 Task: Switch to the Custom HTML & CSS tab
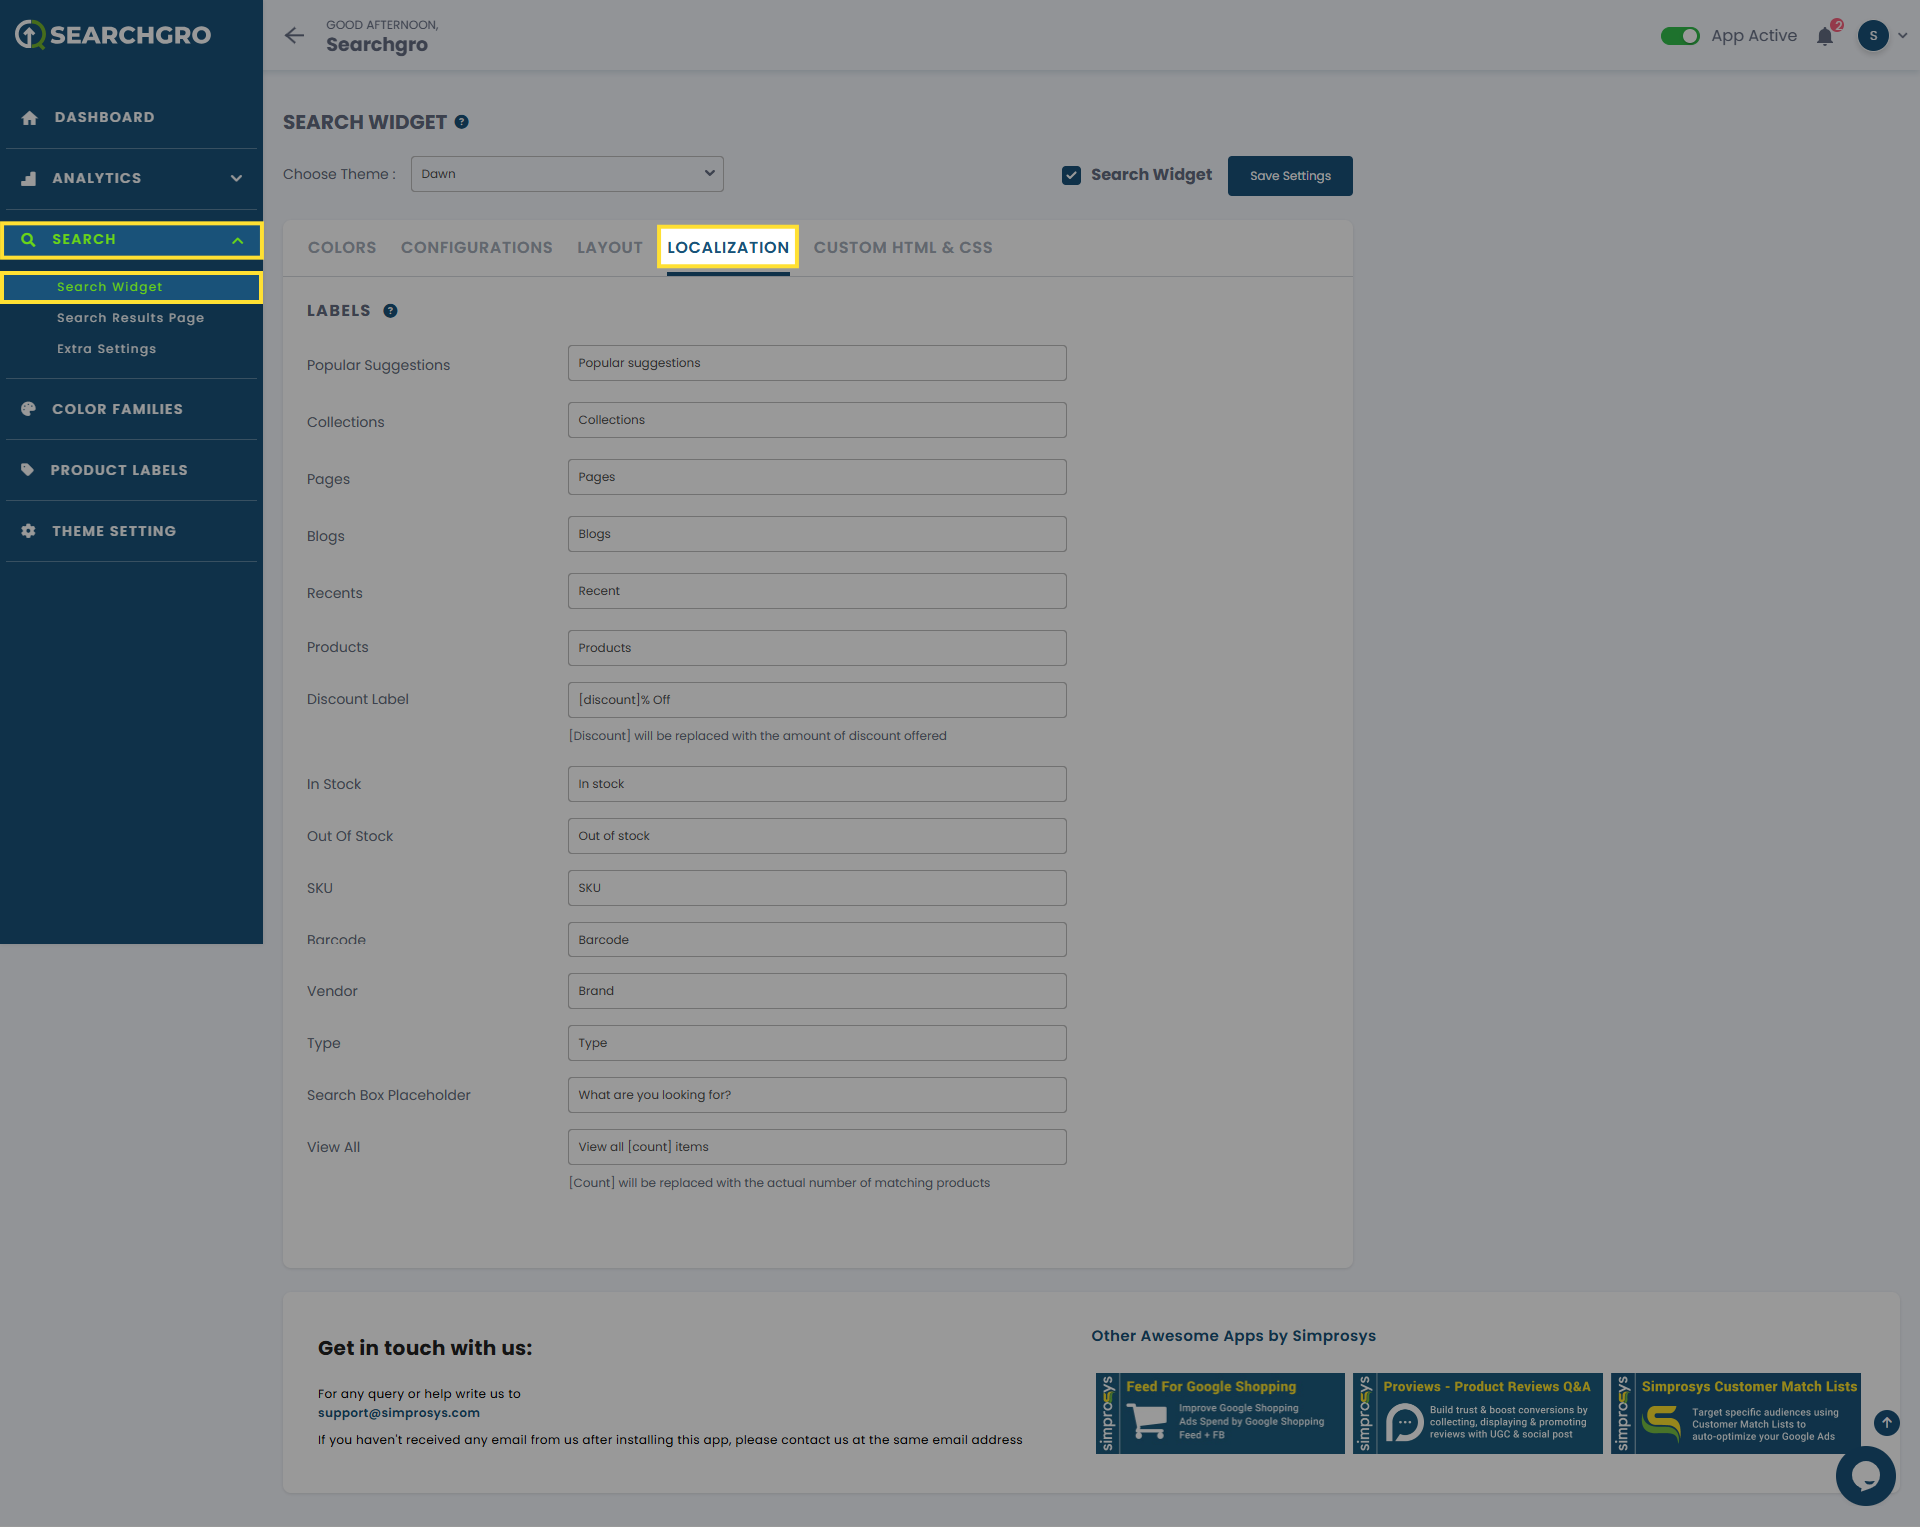[x=902, y=248]
